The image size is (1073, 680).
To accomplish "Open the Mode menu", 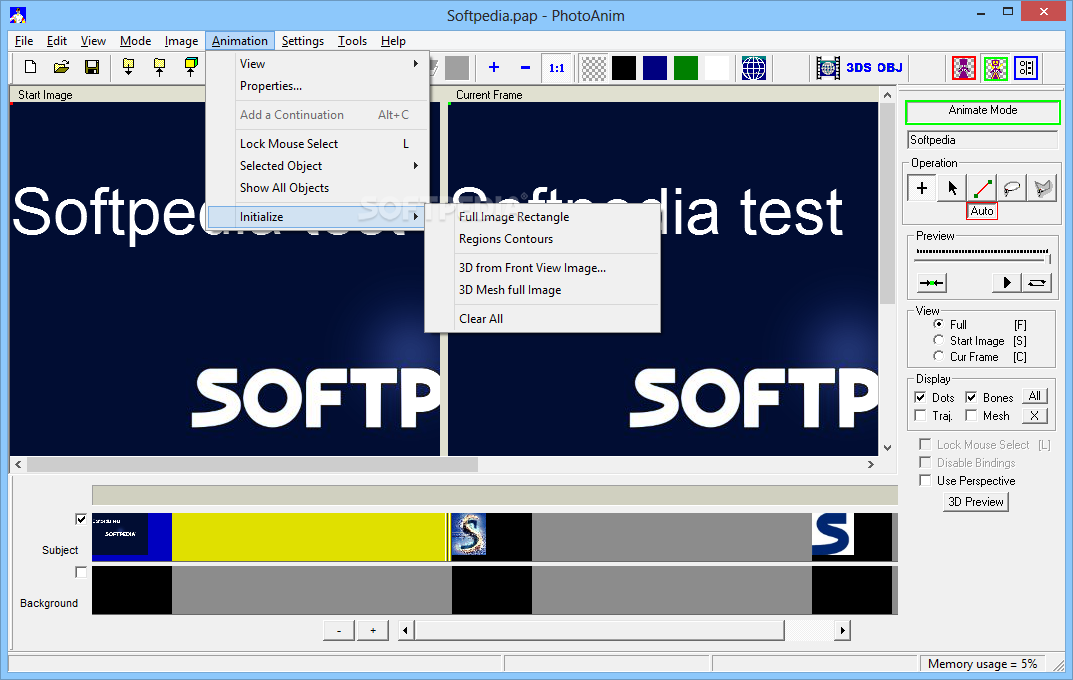I will 135,41.
